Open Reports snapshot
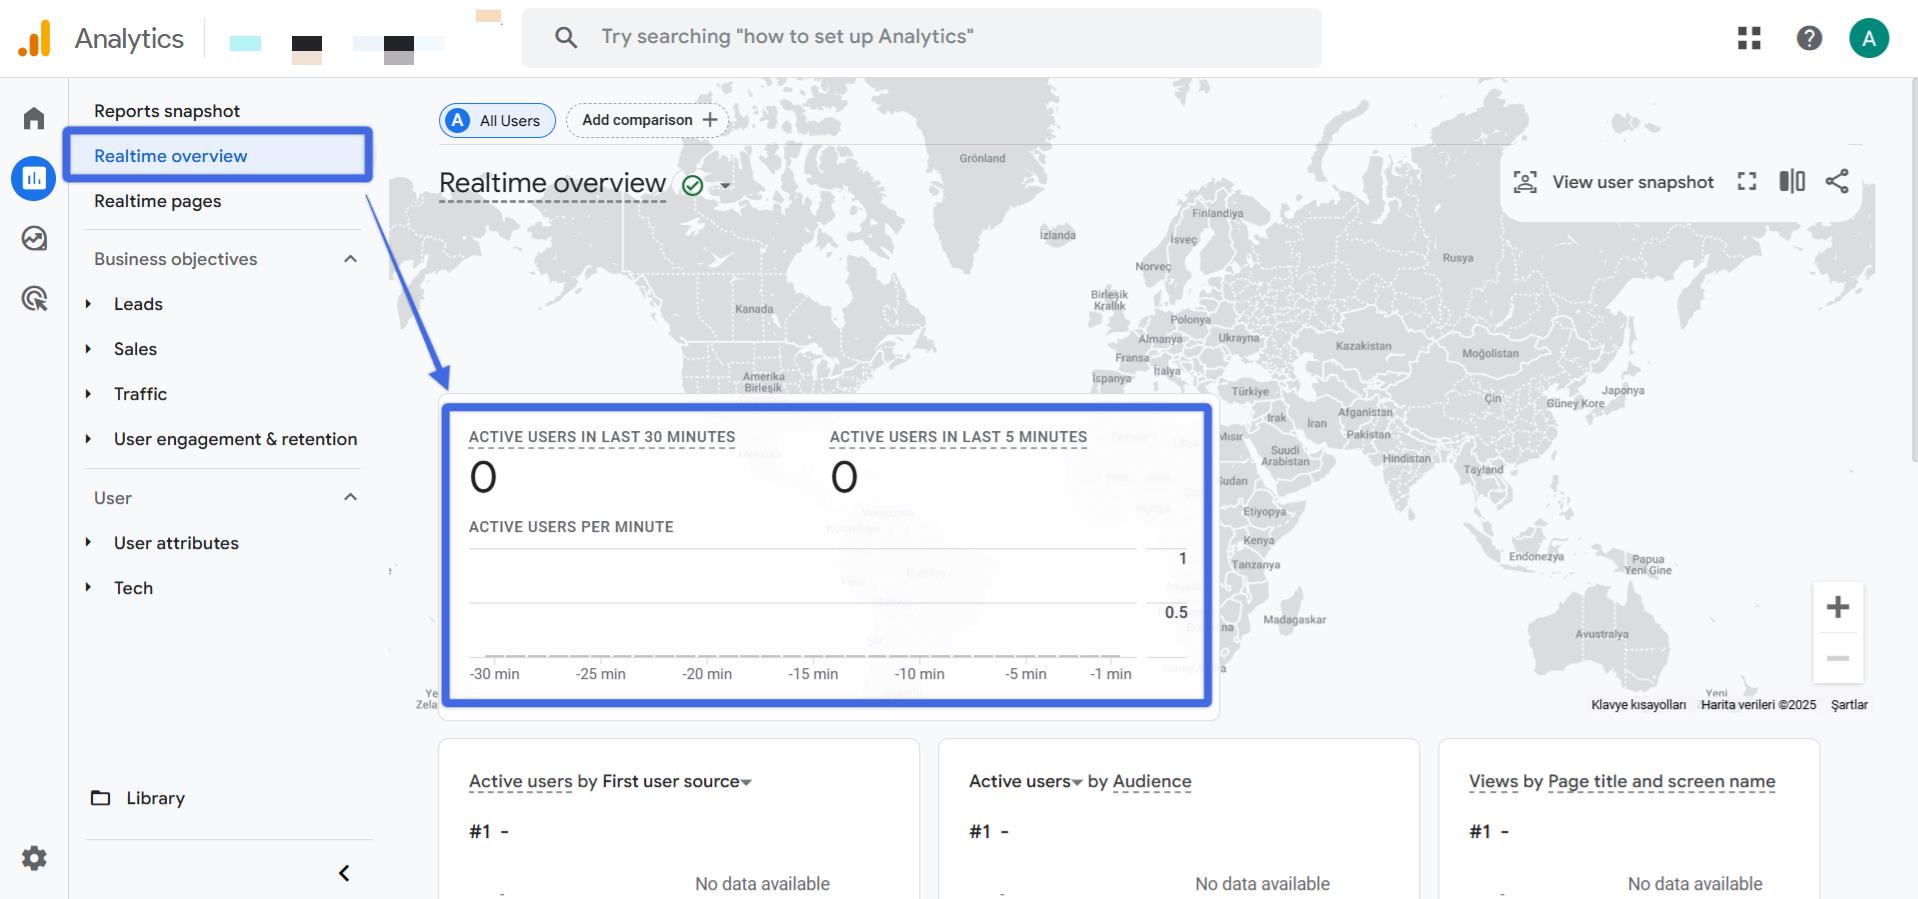 [167, 111]
